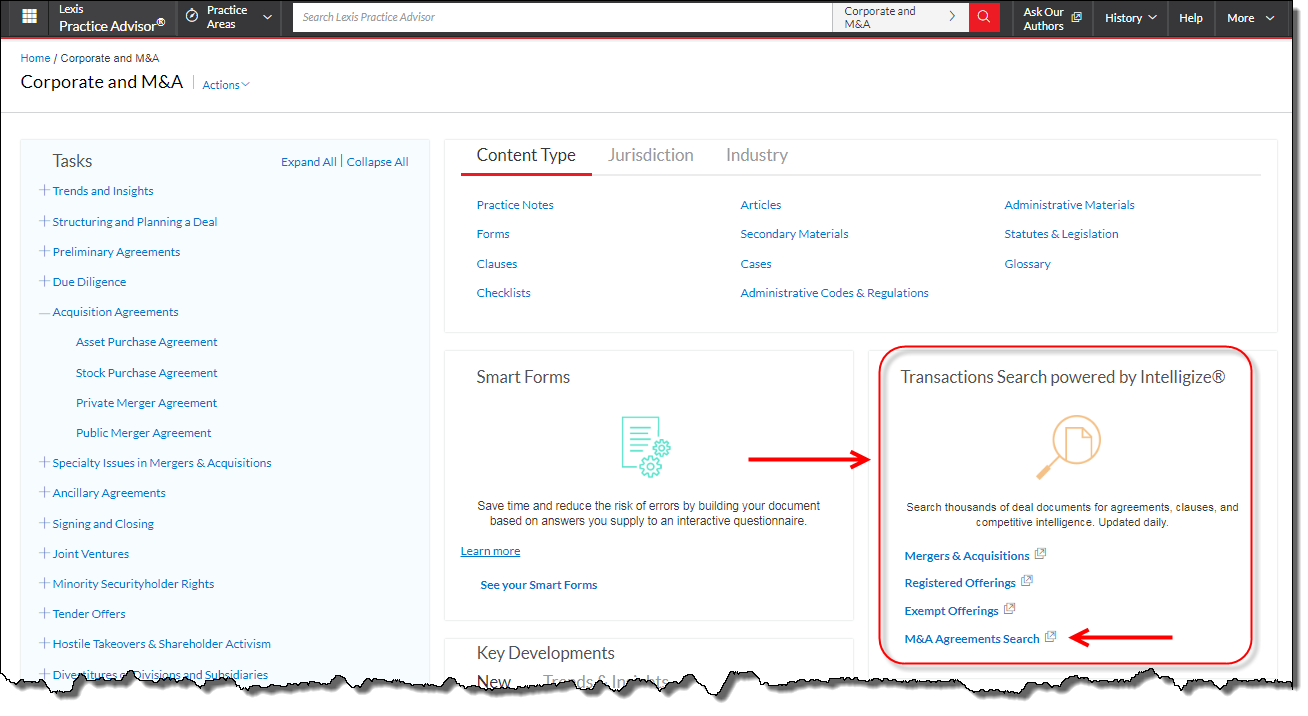Image resolution: width=1308 pixels, height=716 pixels.
Task: Expand Hostile Takeovers & Shareholder Activism
Action: (x=44, y=643)
